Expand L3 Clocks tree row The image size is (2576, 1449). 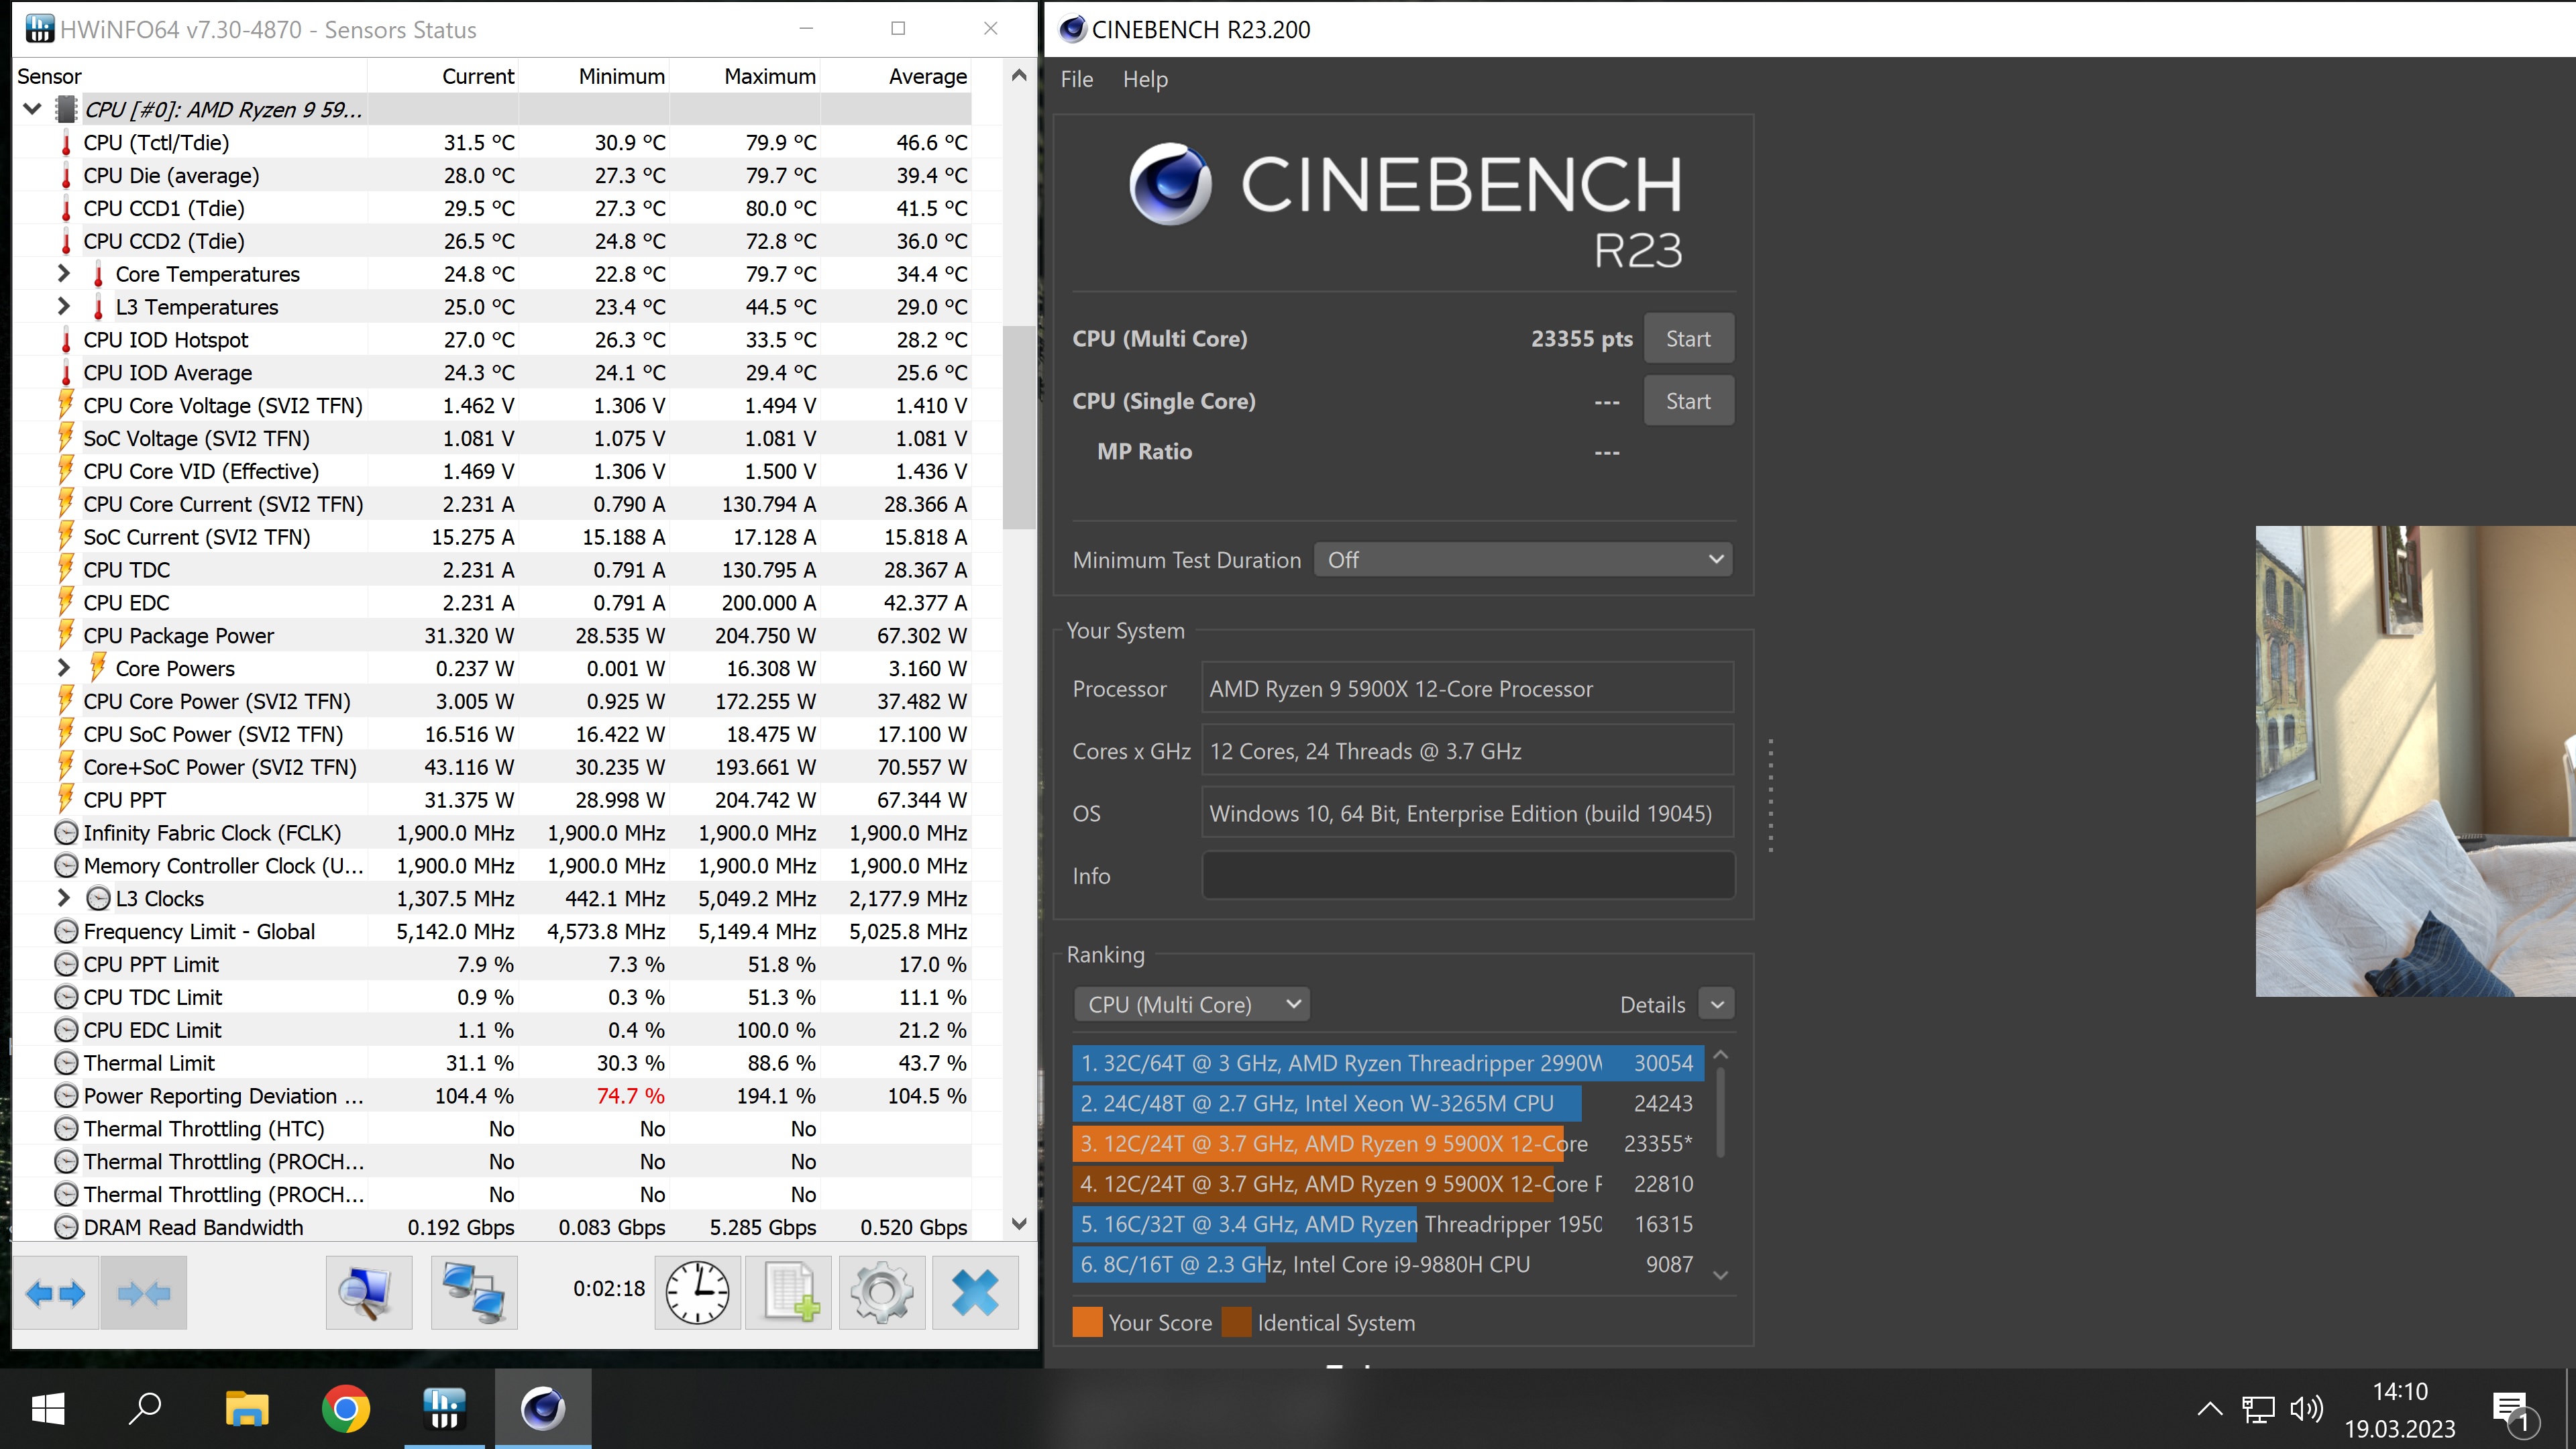pyautogui.click(x=64, y=897)
